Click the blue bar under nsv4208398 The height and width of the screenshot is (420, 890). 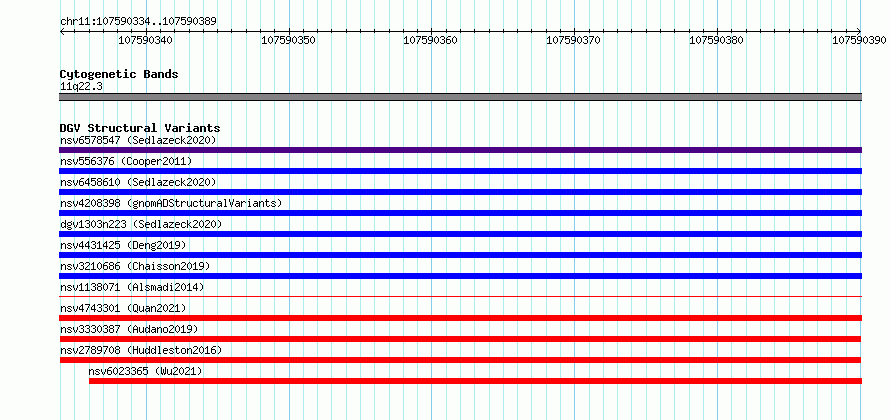(460, 213)
